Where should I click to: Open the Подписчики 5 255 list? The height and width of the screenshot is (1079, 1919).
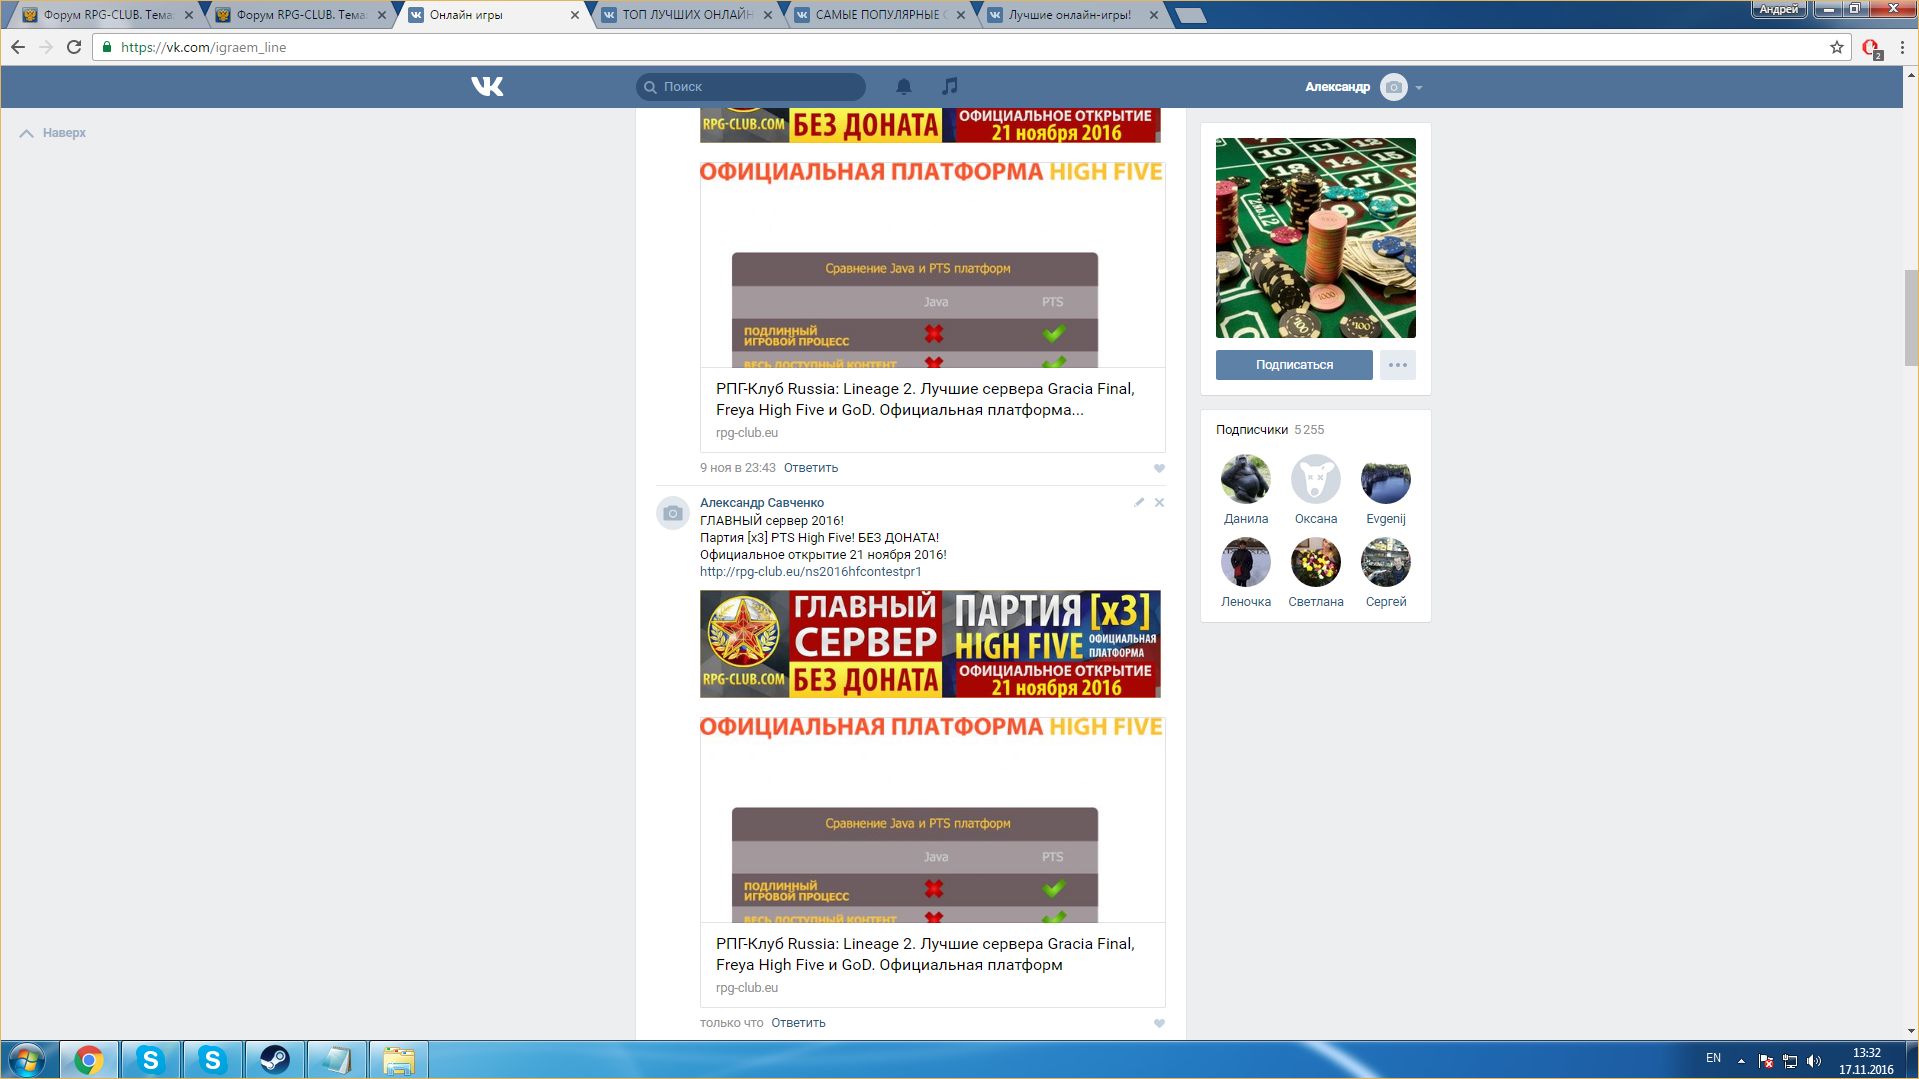click(1270, 430)
